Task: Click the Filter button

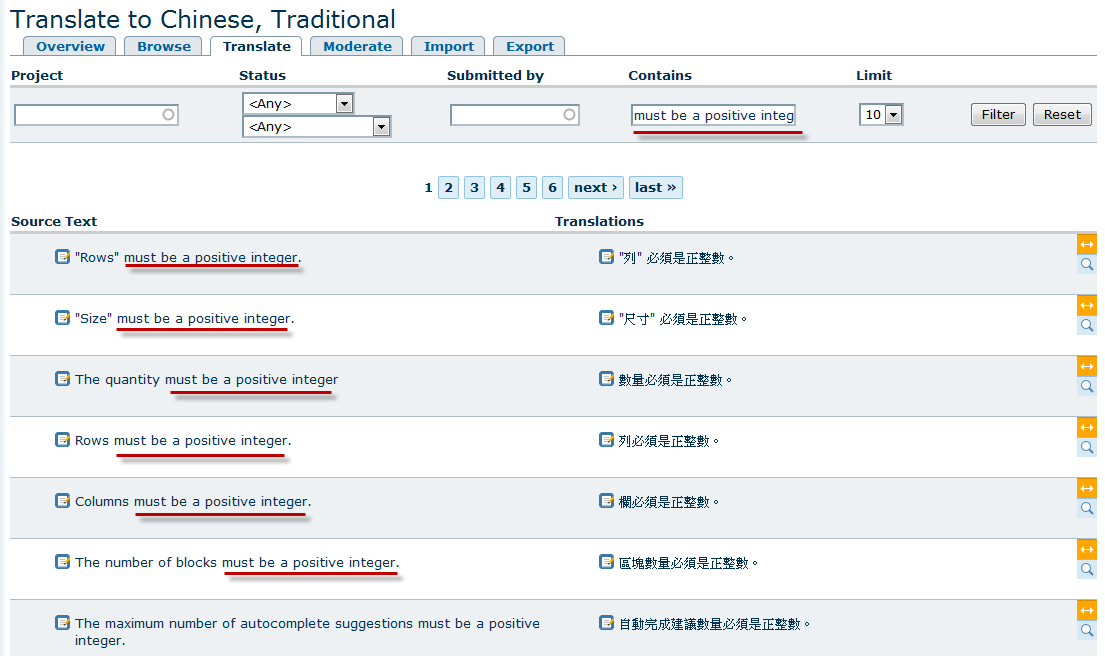Action: 998,114
